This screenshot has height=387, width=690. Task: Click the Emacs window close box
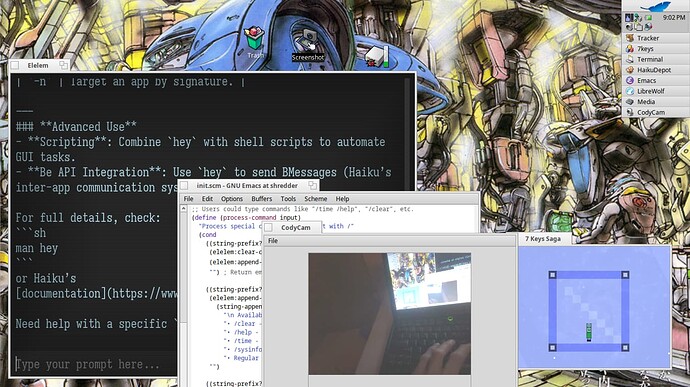[184, 185]
